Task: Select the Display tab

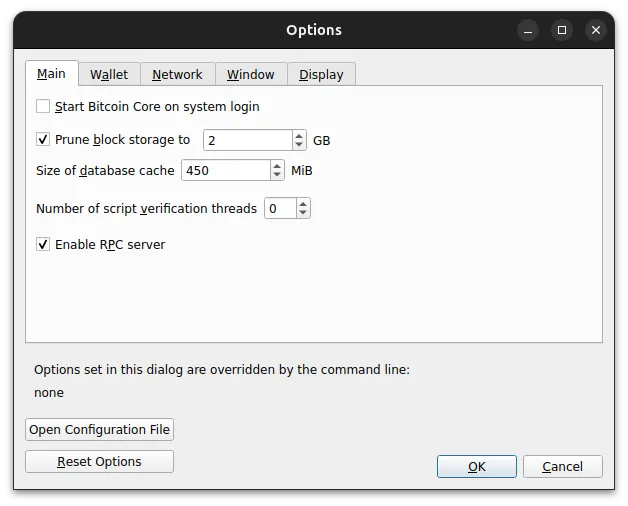Action: [x=321, y=75]
